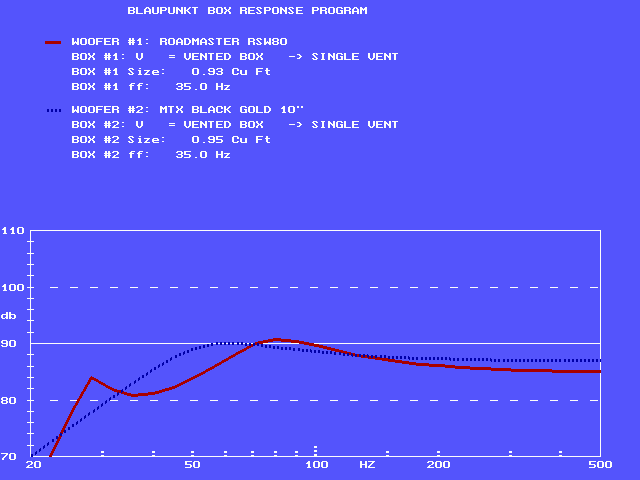Click the 100 label on the frequency axis
640x480 pixels.
317,465
